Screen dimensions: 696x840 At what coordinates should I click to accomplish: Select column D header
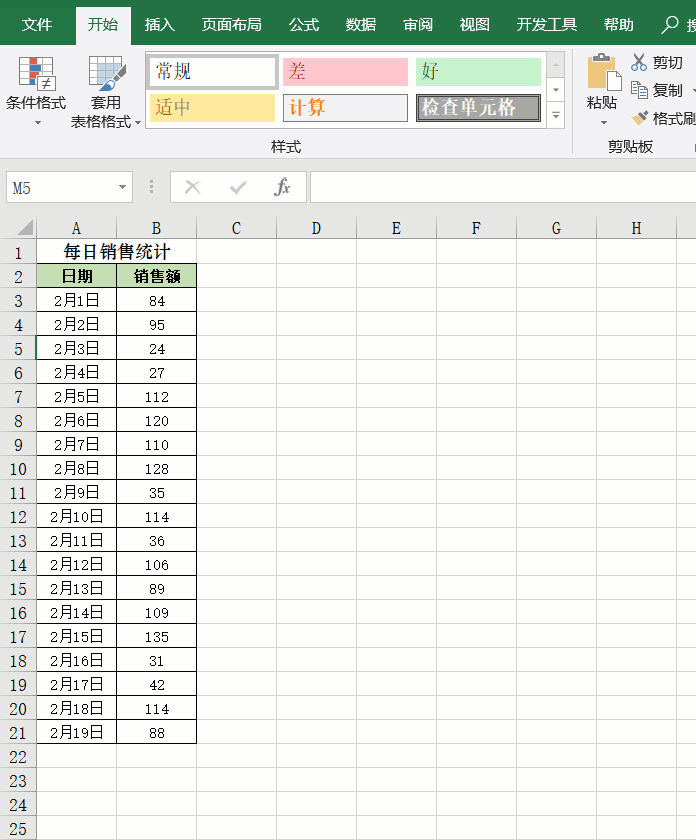[316, 228]
